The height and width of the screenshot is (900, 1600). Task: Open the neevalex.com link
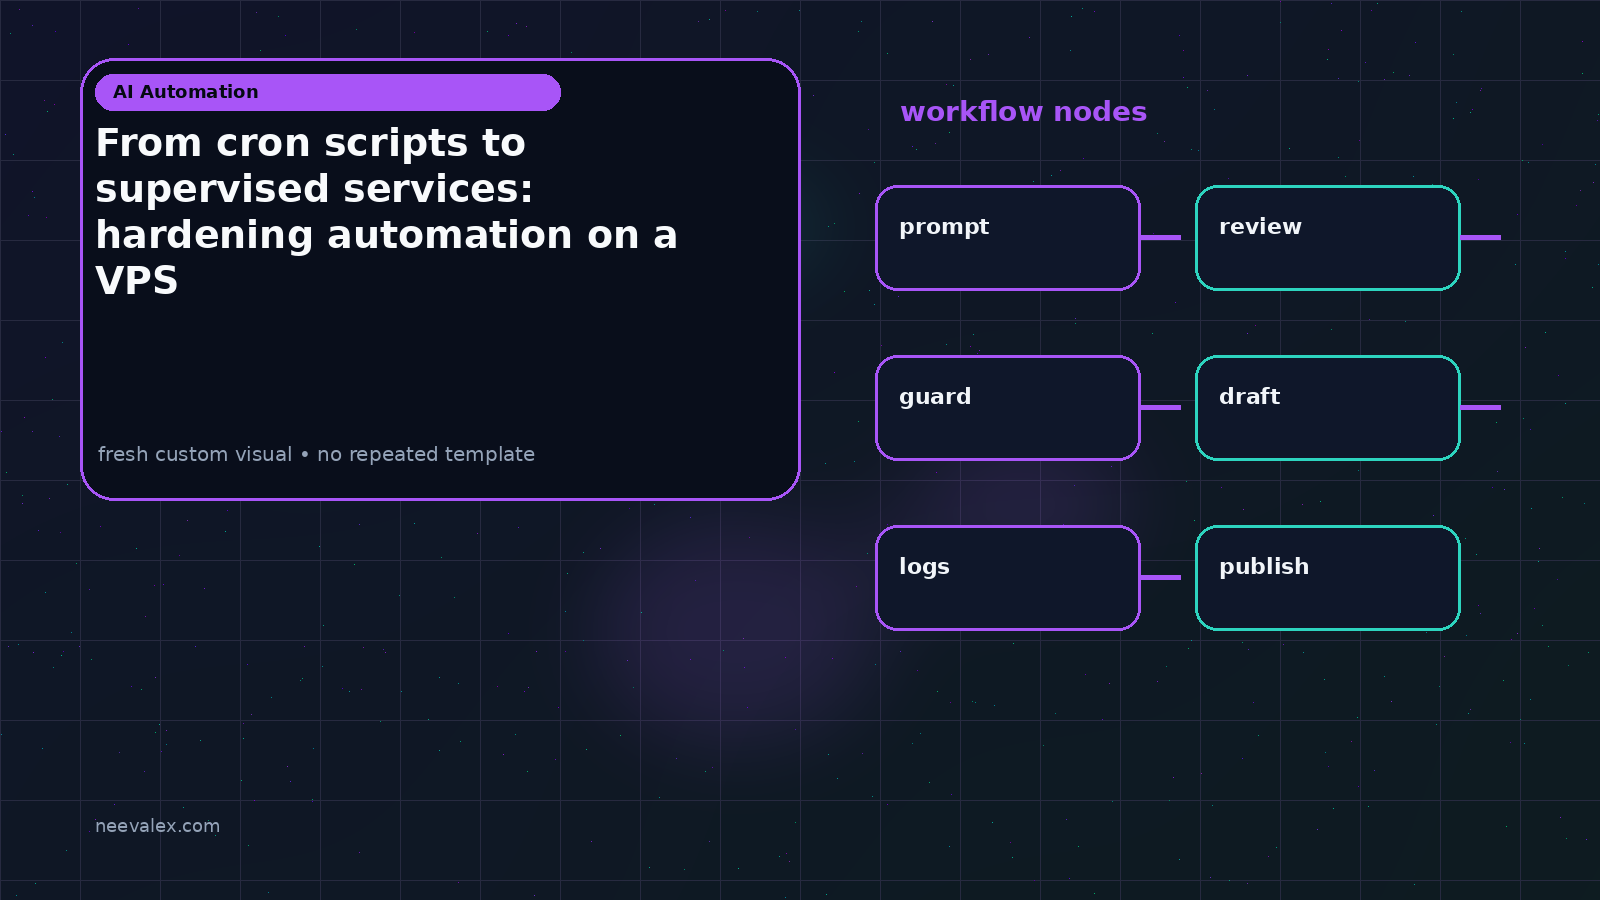157,826
